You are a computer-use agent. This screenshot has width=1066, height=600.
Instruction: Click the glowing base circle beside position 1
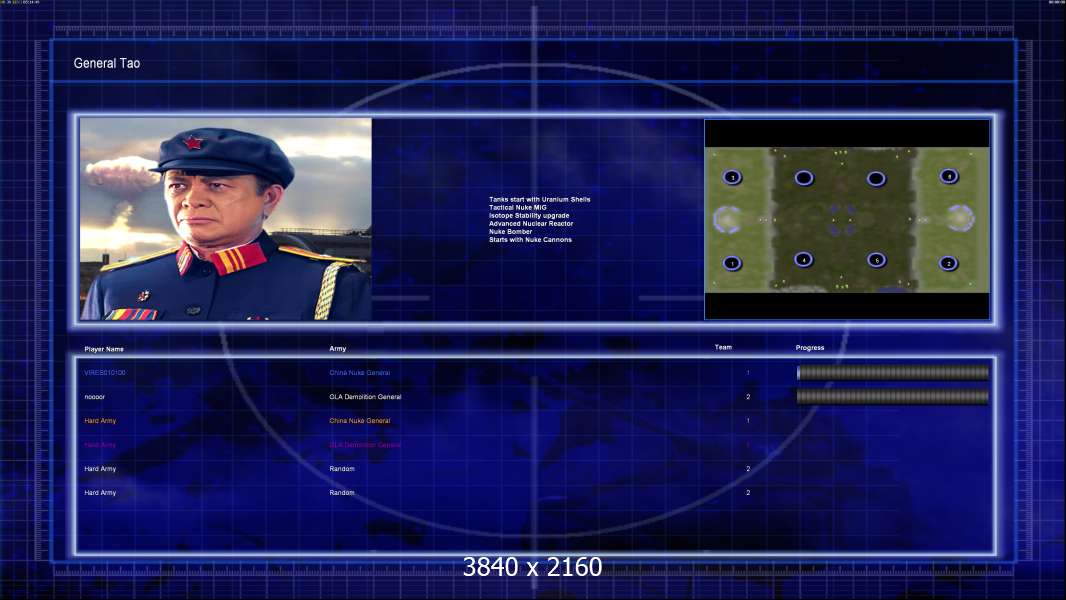tap(727, 219)
